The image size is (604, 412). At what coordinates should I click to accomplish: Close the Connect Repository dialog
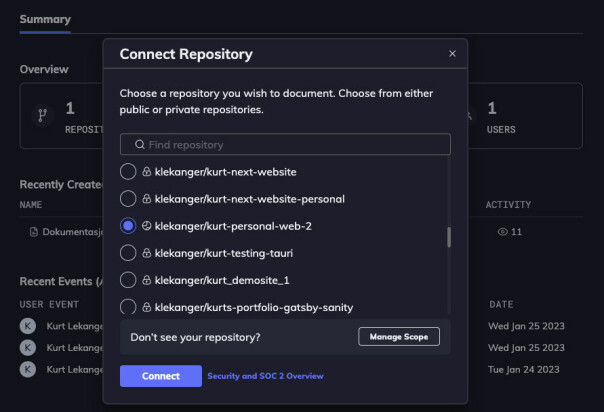[x=452, y=54]
